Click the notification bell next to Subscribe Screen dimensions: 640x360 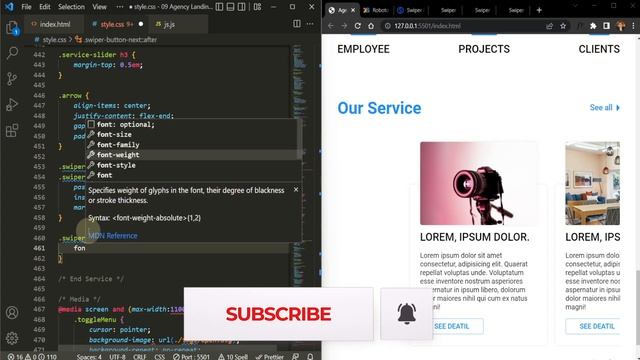(407, 313)
